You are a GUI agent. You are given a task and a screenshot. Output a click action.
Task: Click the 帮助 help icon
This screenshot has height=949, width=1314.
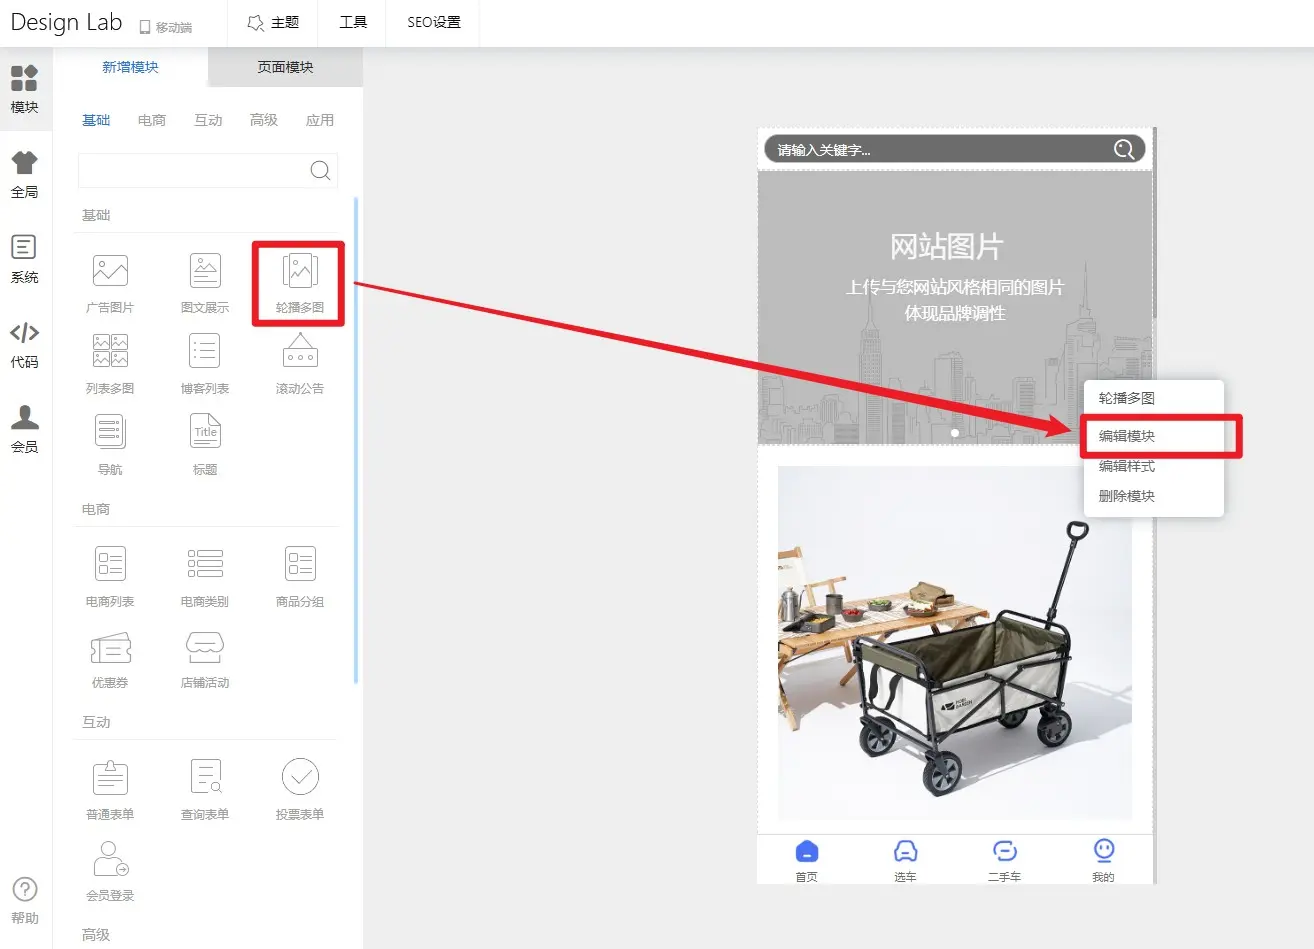pos(25,899)
